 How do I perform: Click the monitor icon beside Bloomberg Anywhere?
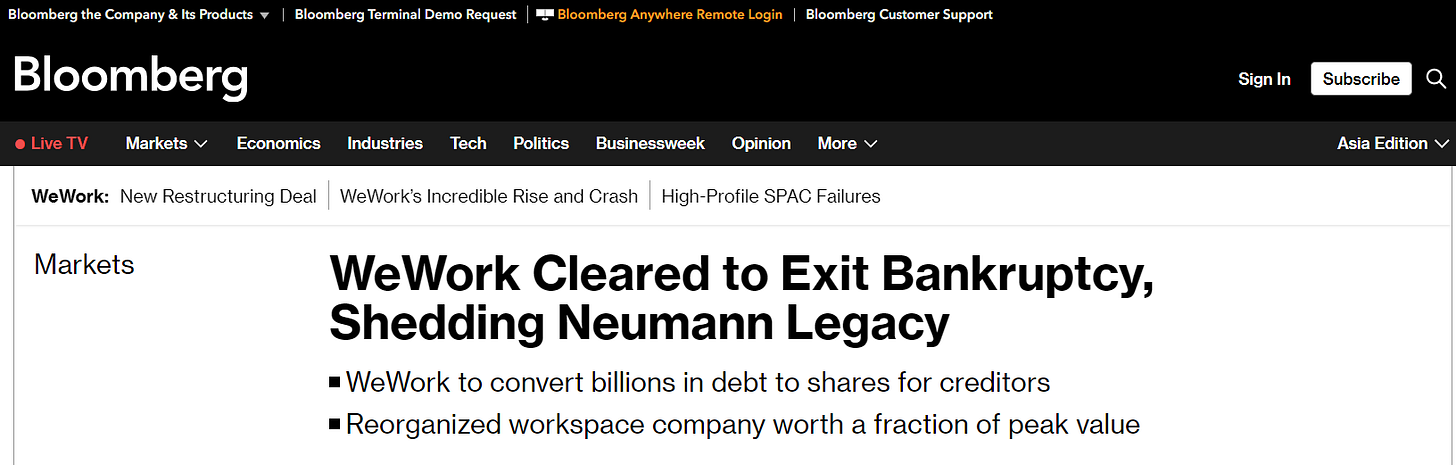coord(545,15)
